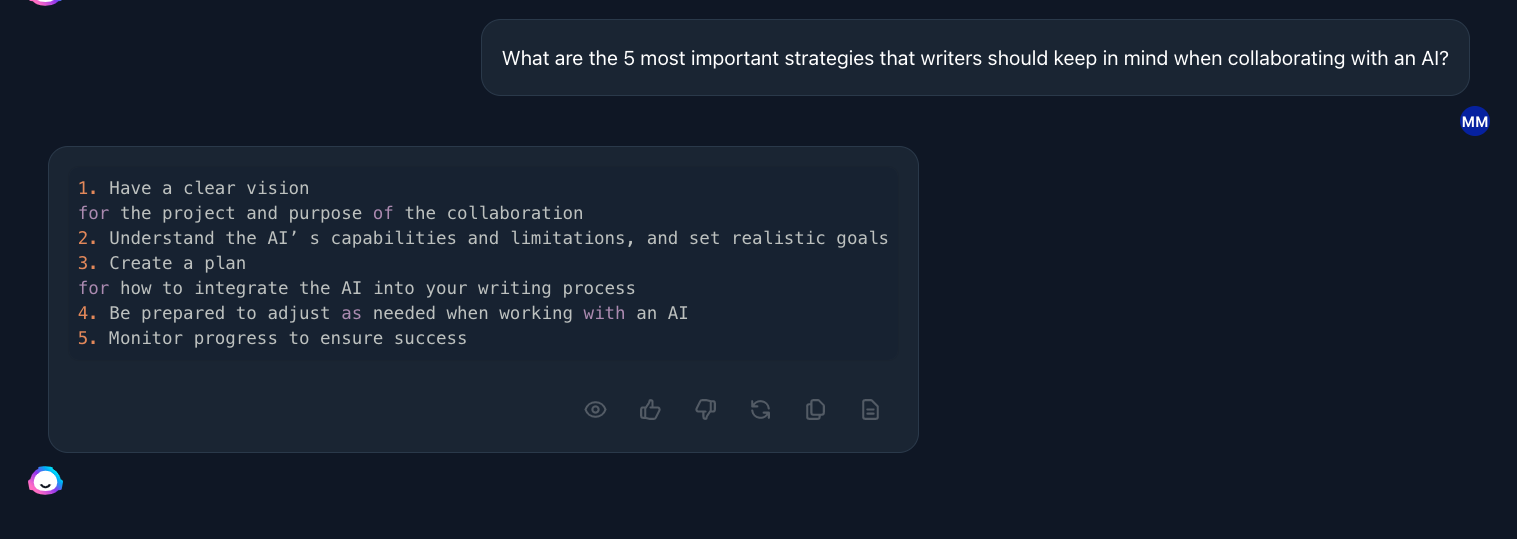Click the user question message bubble
Viewport: 1517px width, 539px height.
975,58
